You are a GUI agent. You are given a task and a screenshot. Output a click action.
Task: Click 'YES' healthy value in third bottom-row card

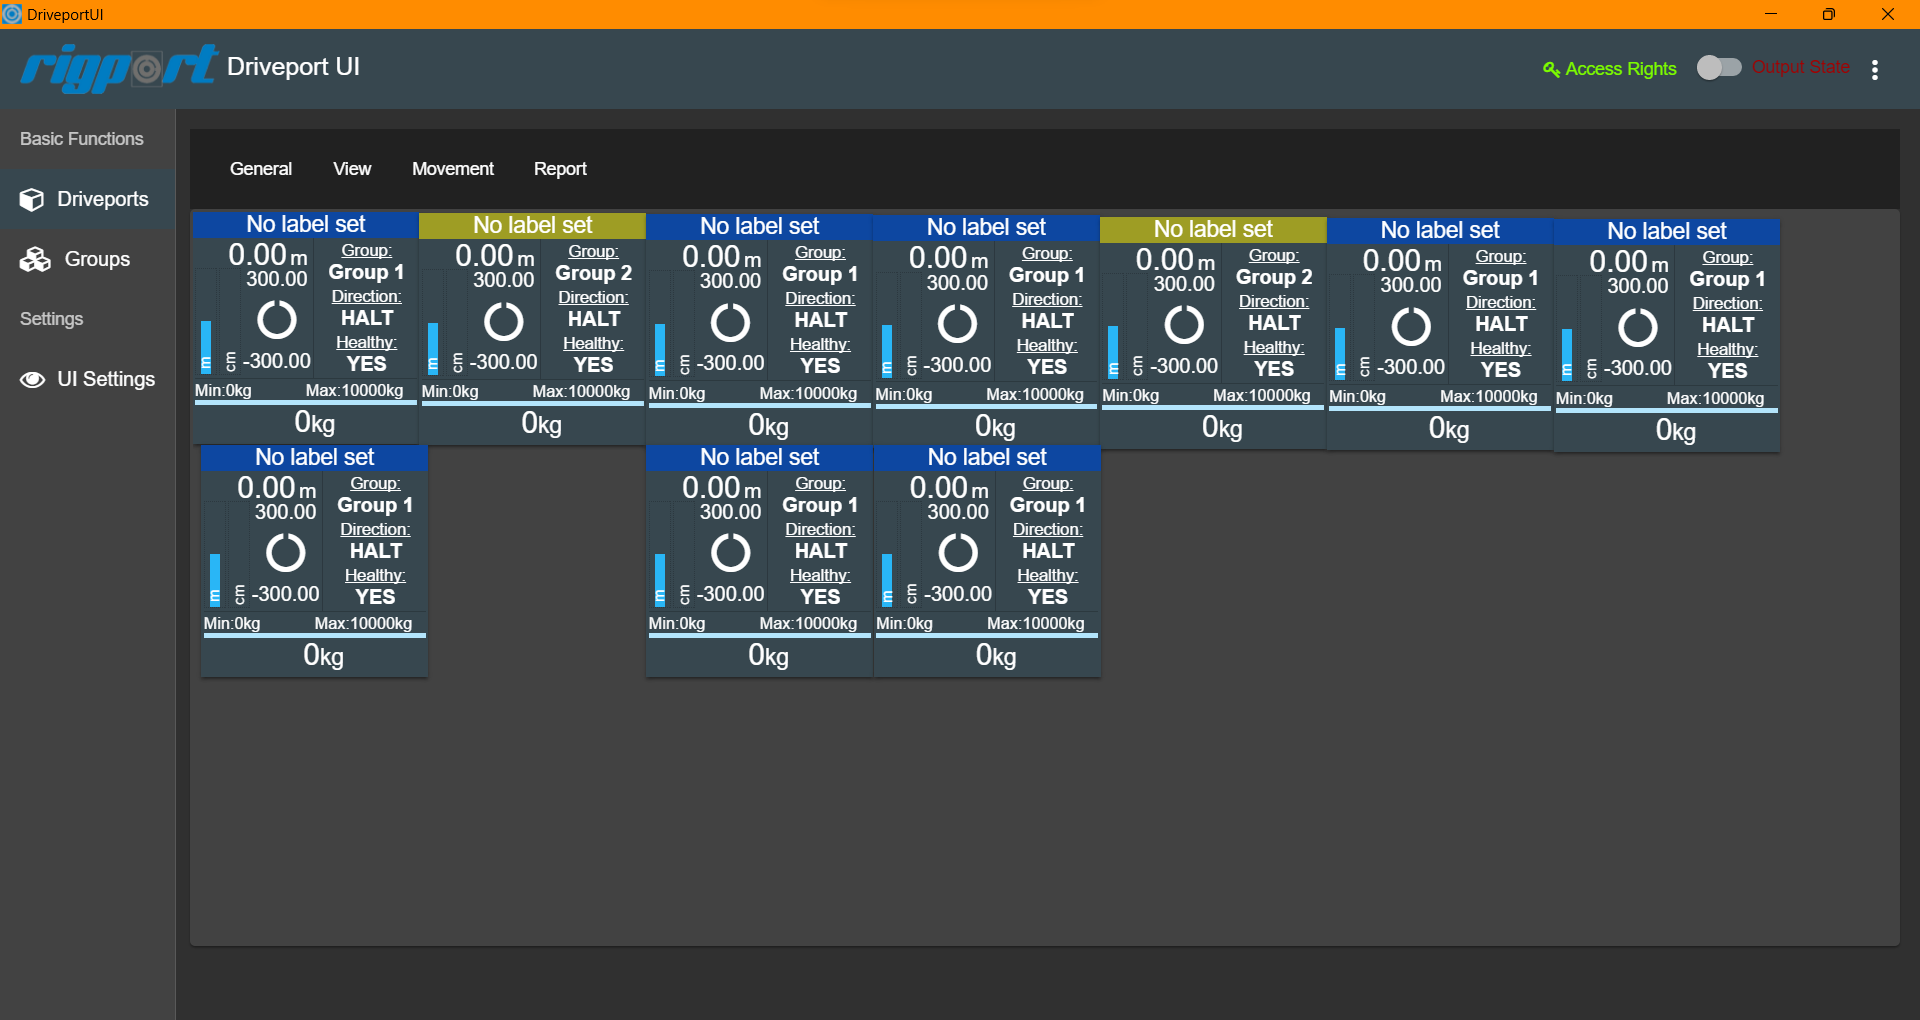click(1048, 597)
